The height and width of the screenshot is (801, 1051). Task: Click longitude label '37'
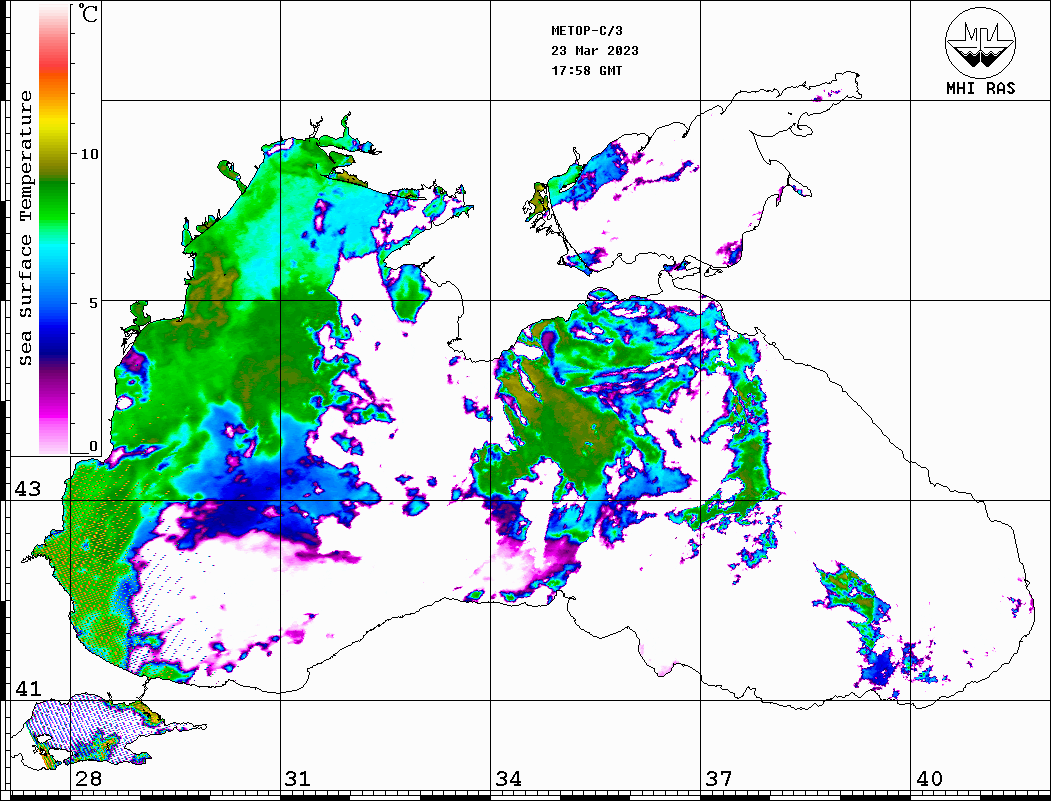[719, 779]
